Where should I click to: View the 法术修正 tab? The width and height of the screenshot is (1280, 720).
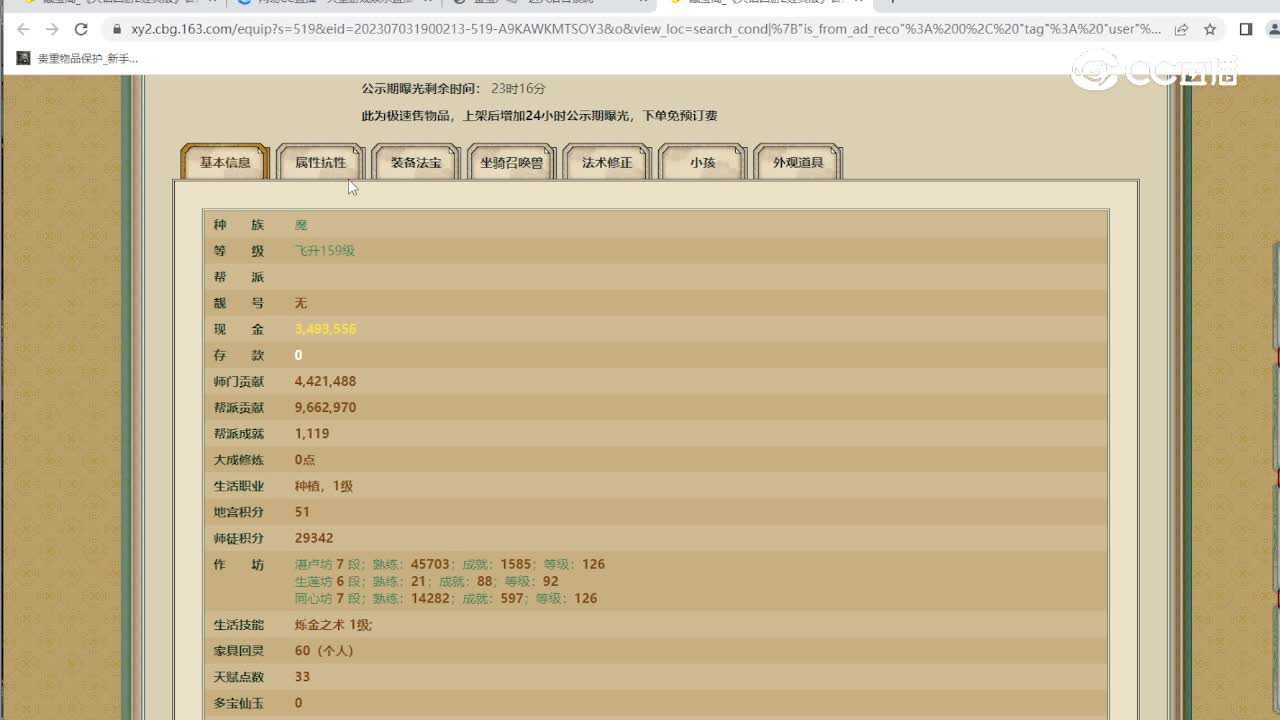click(x=607, y=162)
